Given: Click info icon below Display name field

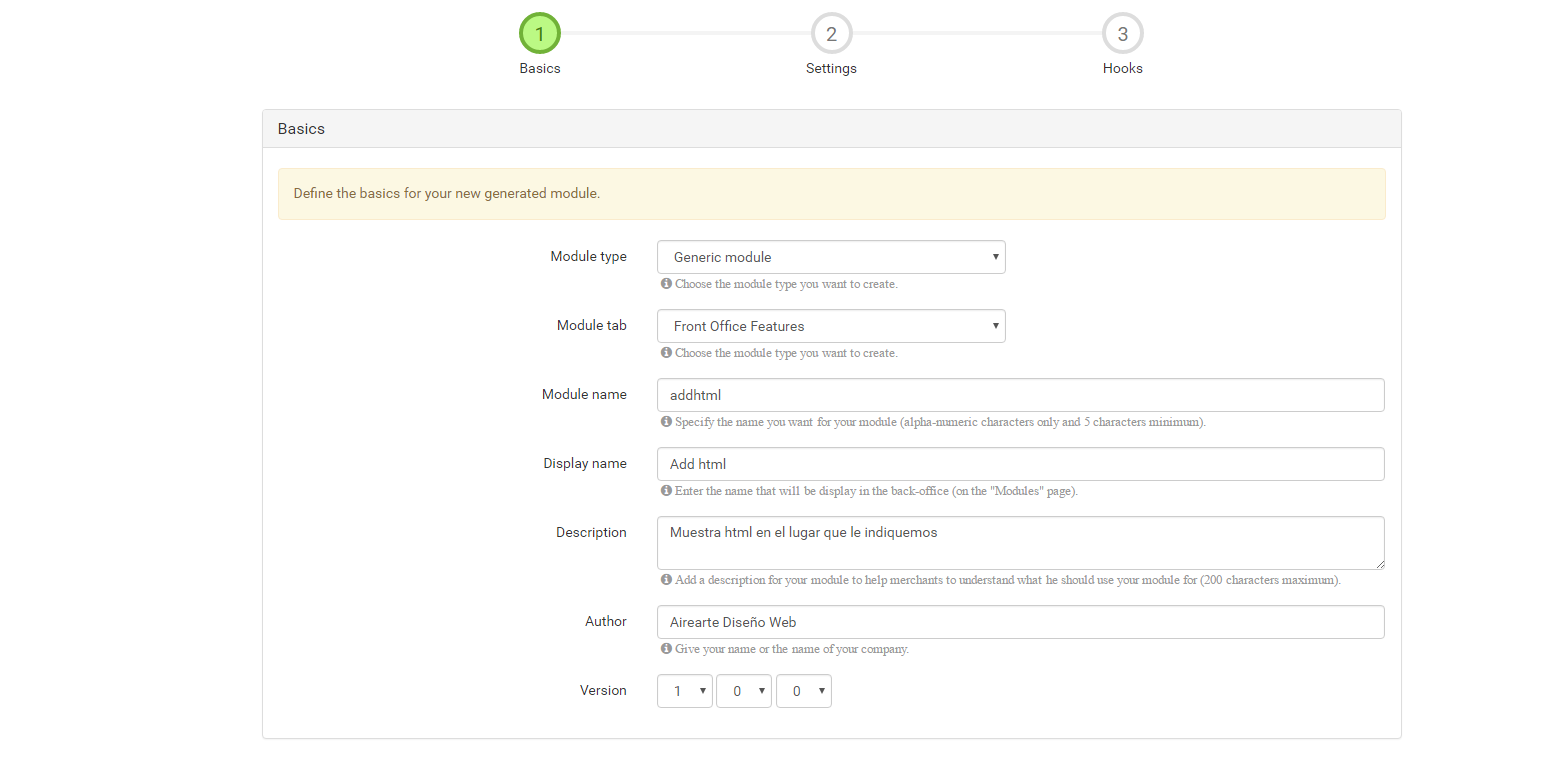Looking at the screenshot, I should coord(667,491).
